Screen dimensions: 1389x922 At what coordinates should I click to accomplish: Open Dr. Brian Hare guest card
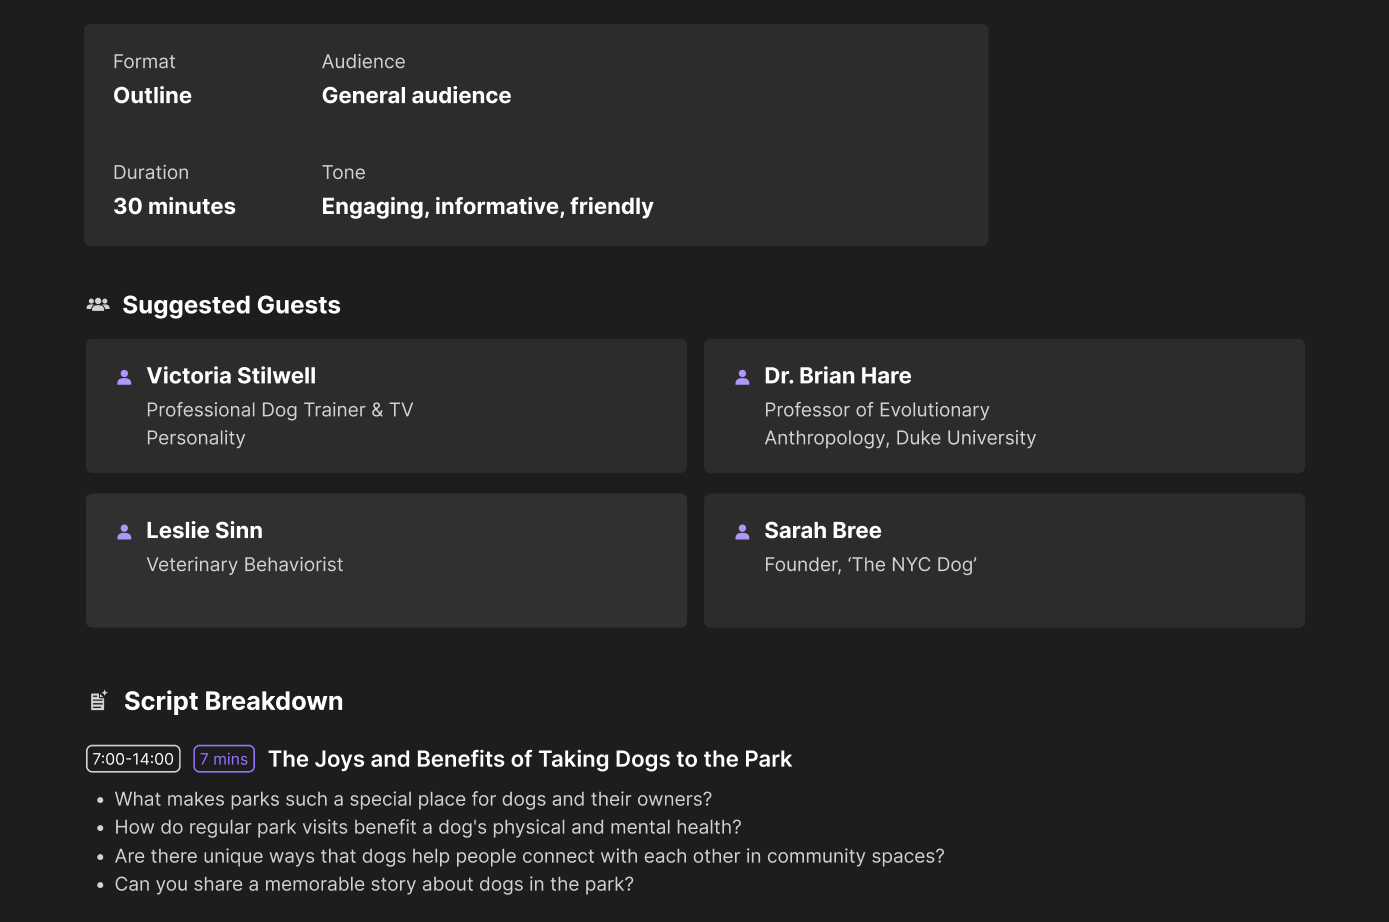1004,406
